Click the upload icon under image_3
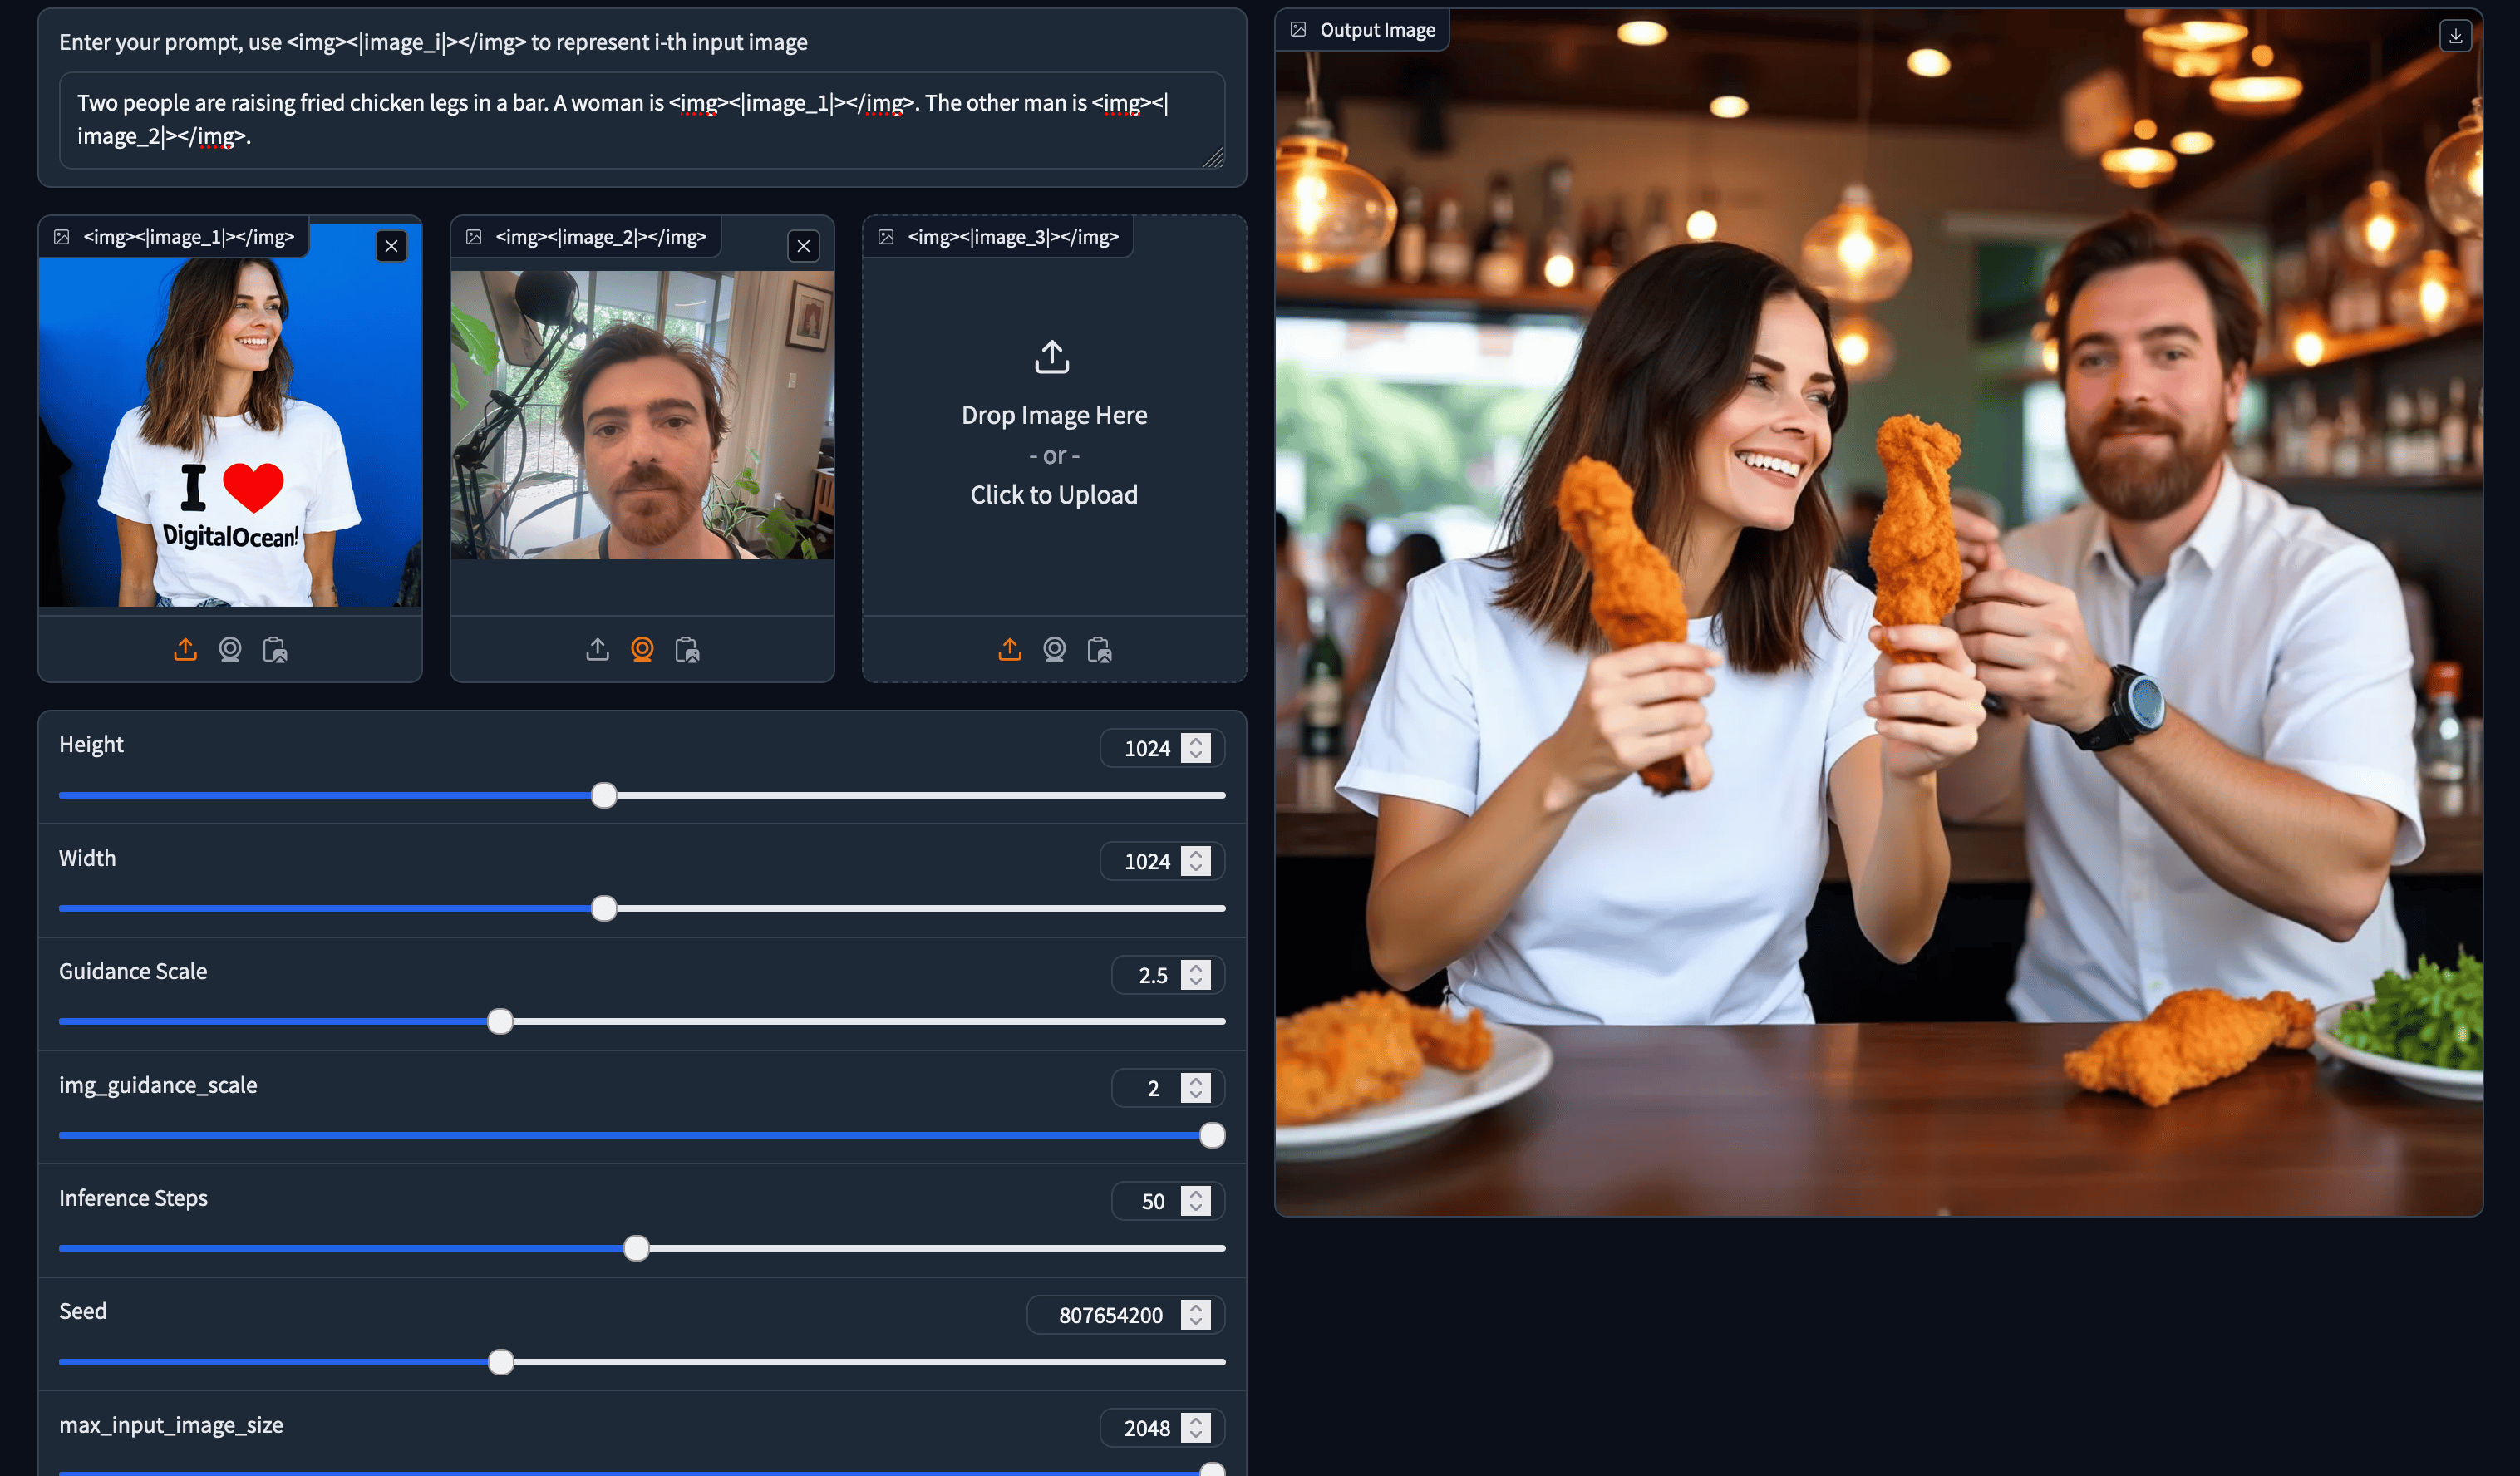 [x=1010, y=650]
